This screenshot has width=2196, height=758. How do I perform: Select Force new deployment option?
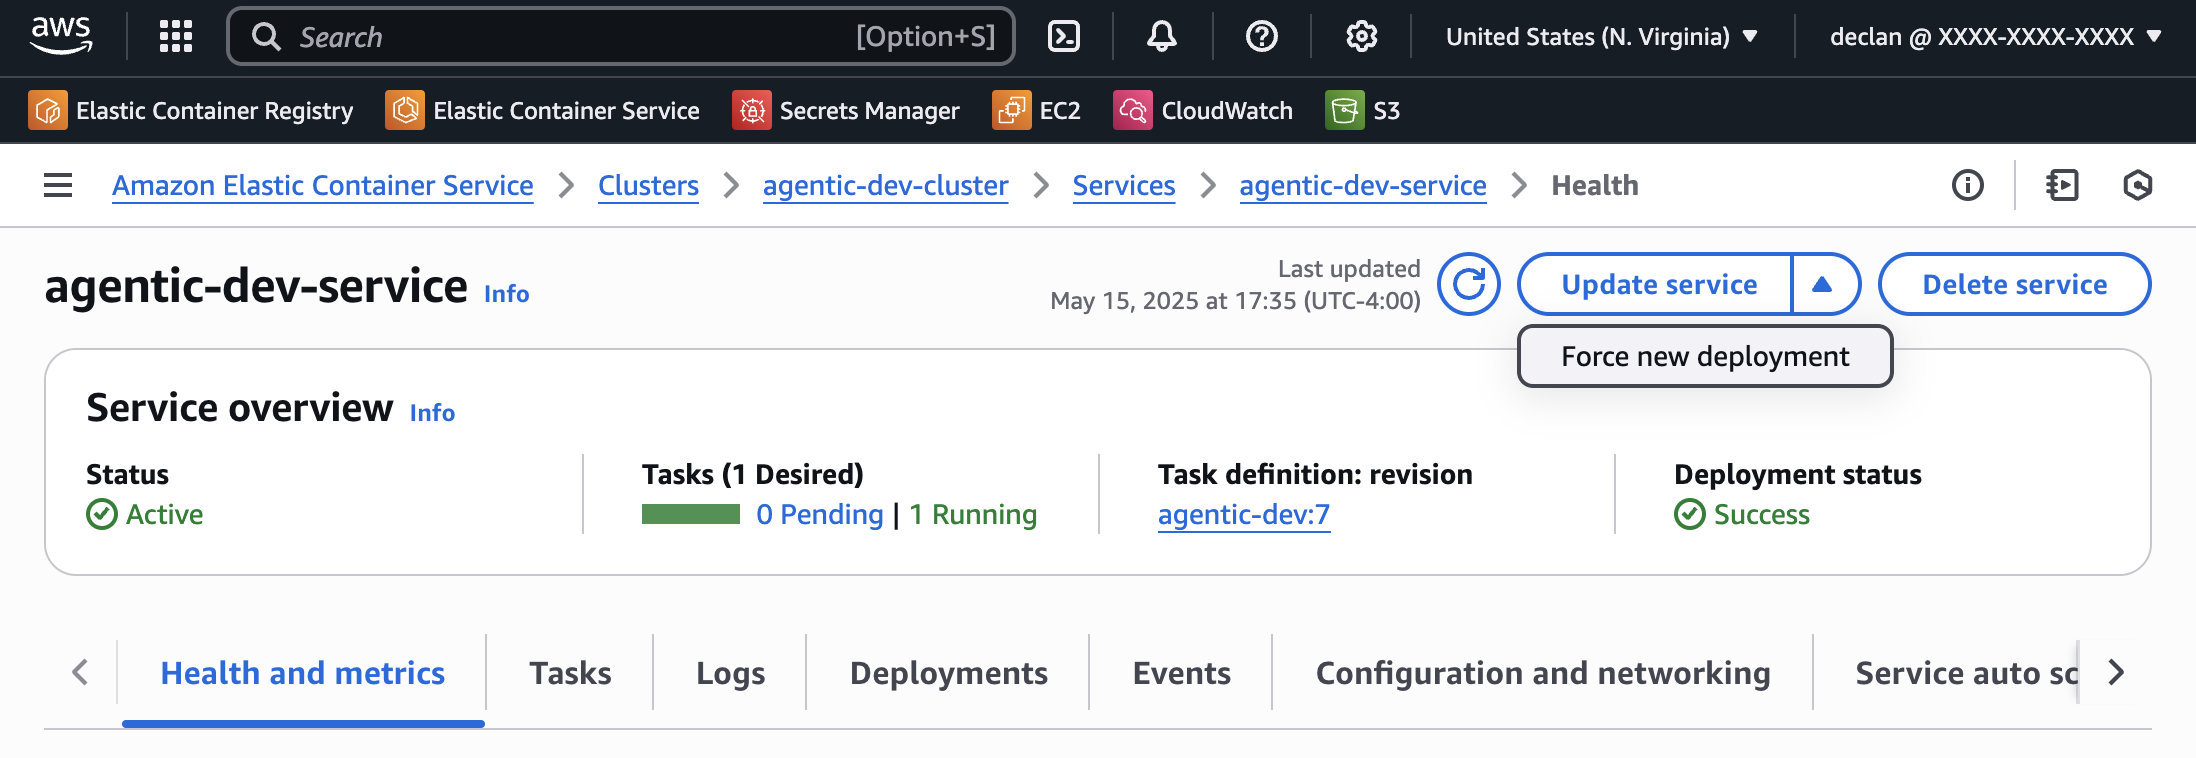point(1704,356)
